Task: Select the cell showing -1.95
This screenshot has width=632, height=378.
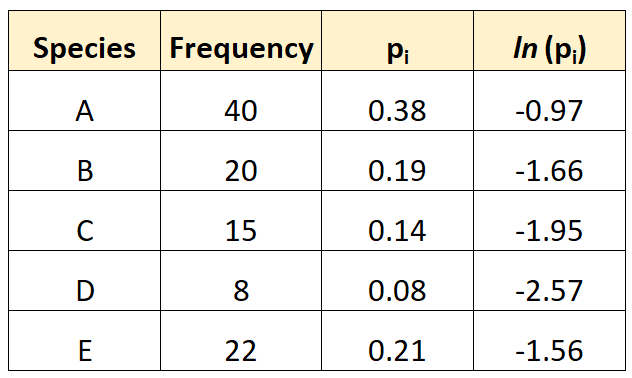Action: pyautogui.click(x=549, y=220)
